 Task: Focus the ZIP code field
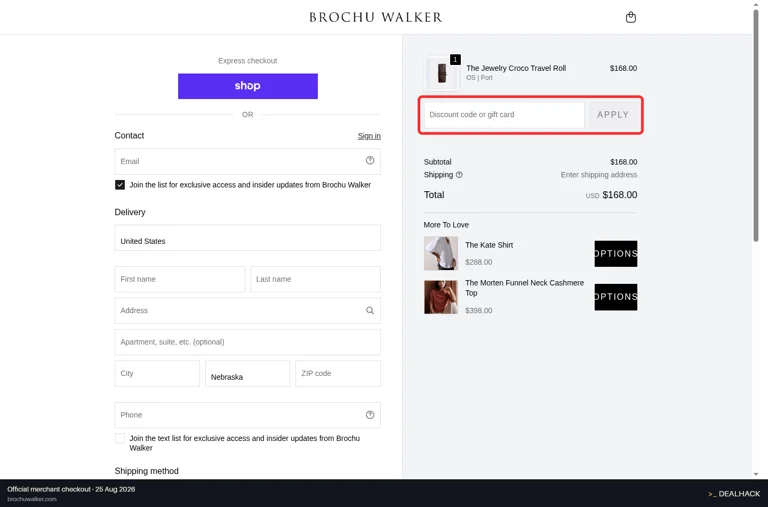click(338, 373)
